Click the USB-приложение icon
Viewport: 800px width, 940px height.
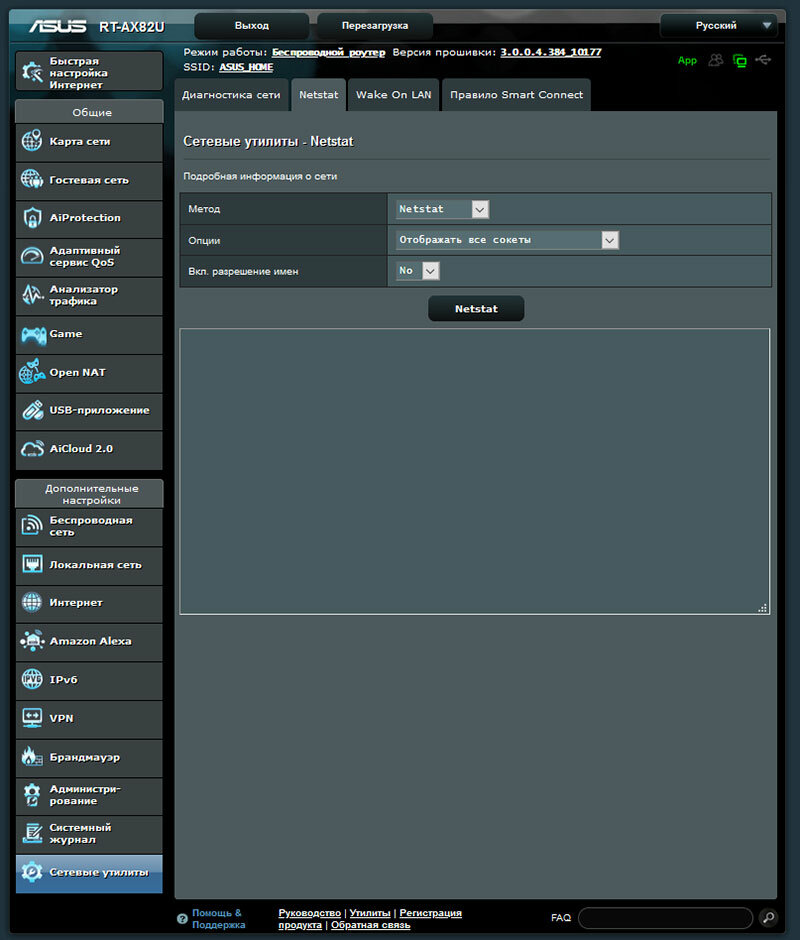pyautogui.click(x=32, y=410)
